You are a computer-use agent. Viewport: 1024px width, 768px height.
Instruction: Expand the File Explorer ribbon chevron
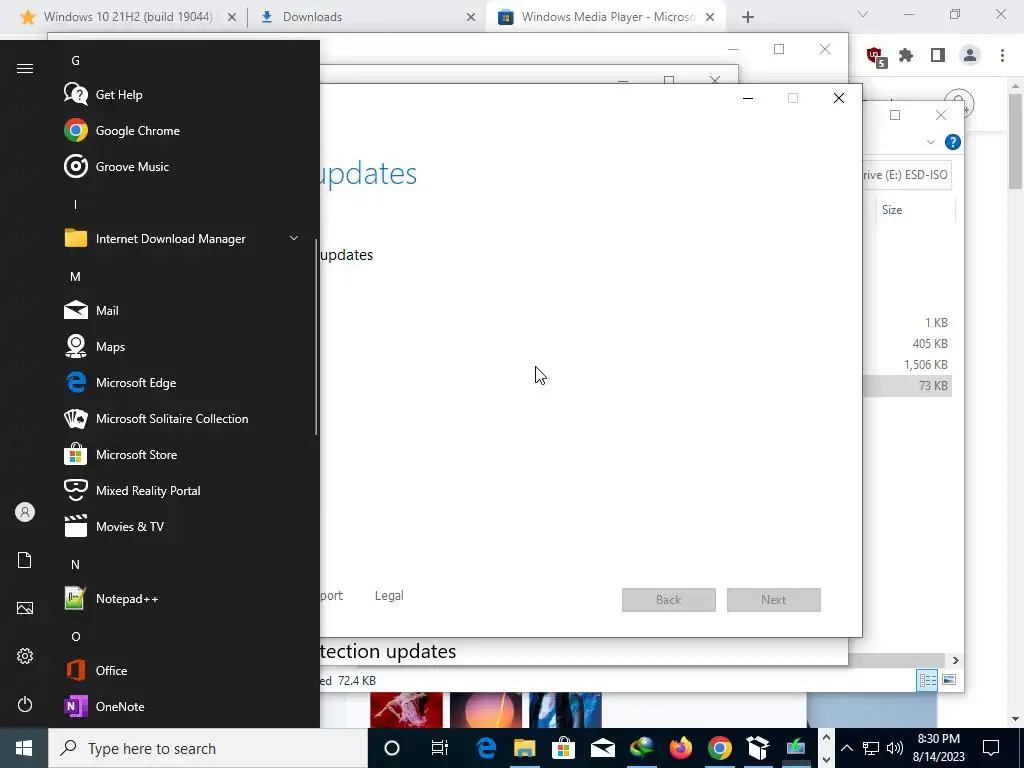[931, 142]
